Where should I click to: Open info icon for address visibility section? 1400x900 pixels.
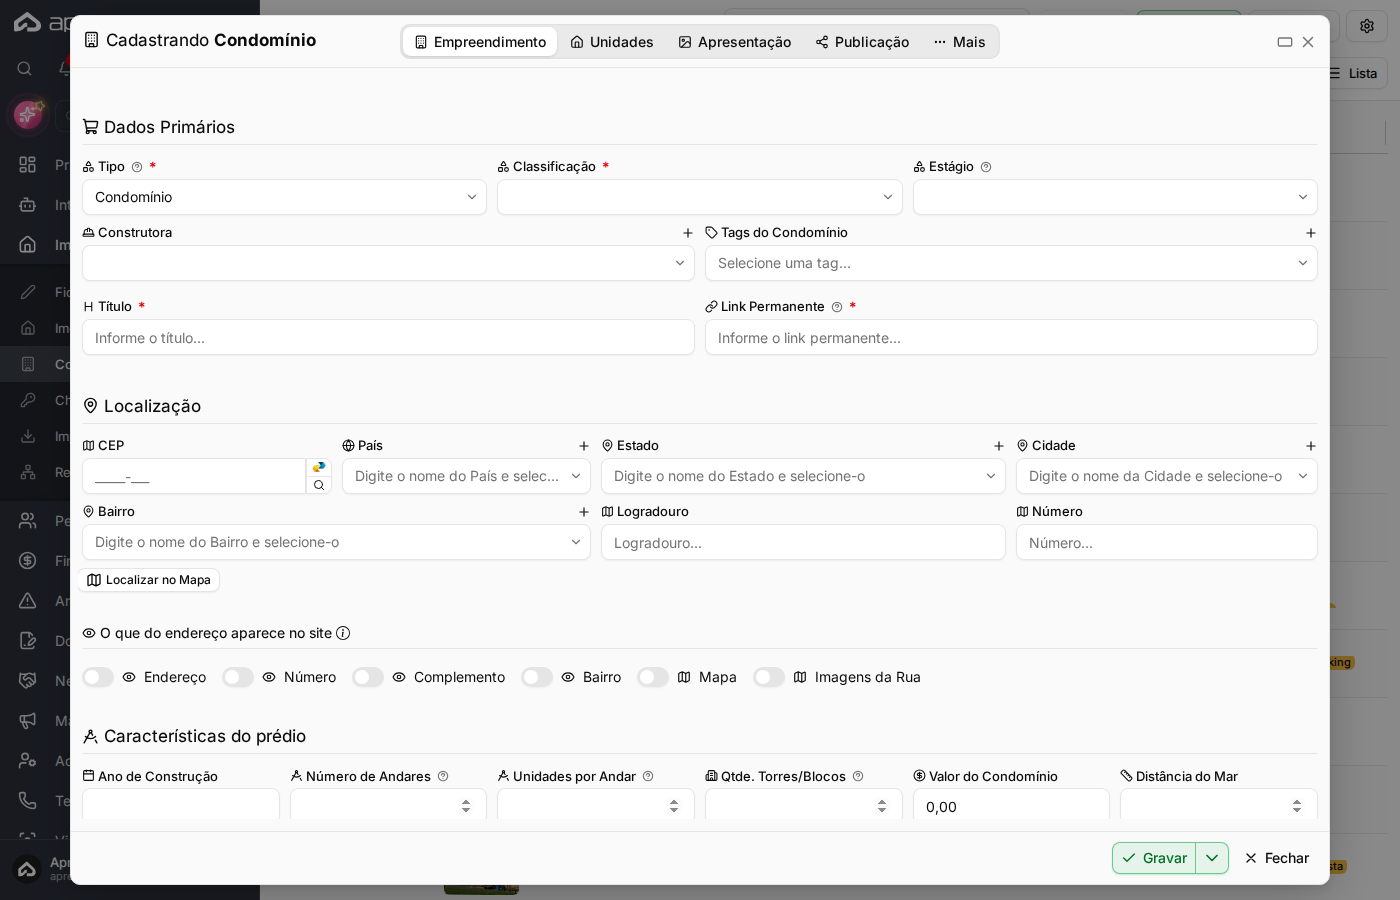(x=343, y=633)
